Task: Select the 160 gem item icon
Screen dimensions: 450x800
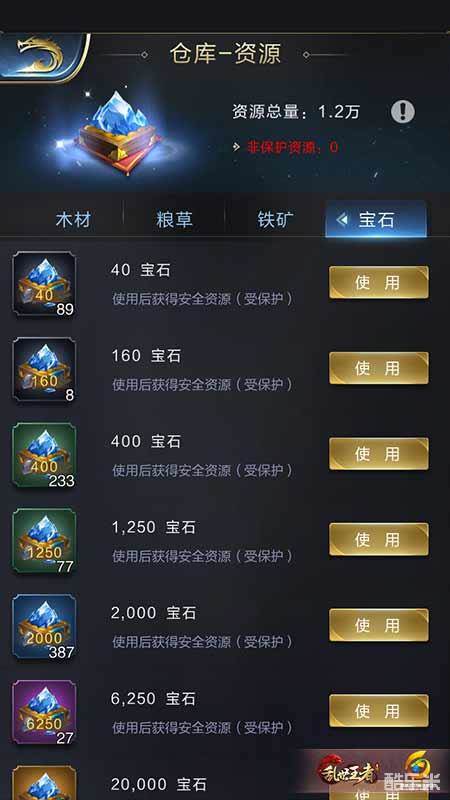Action: [44, 369]
